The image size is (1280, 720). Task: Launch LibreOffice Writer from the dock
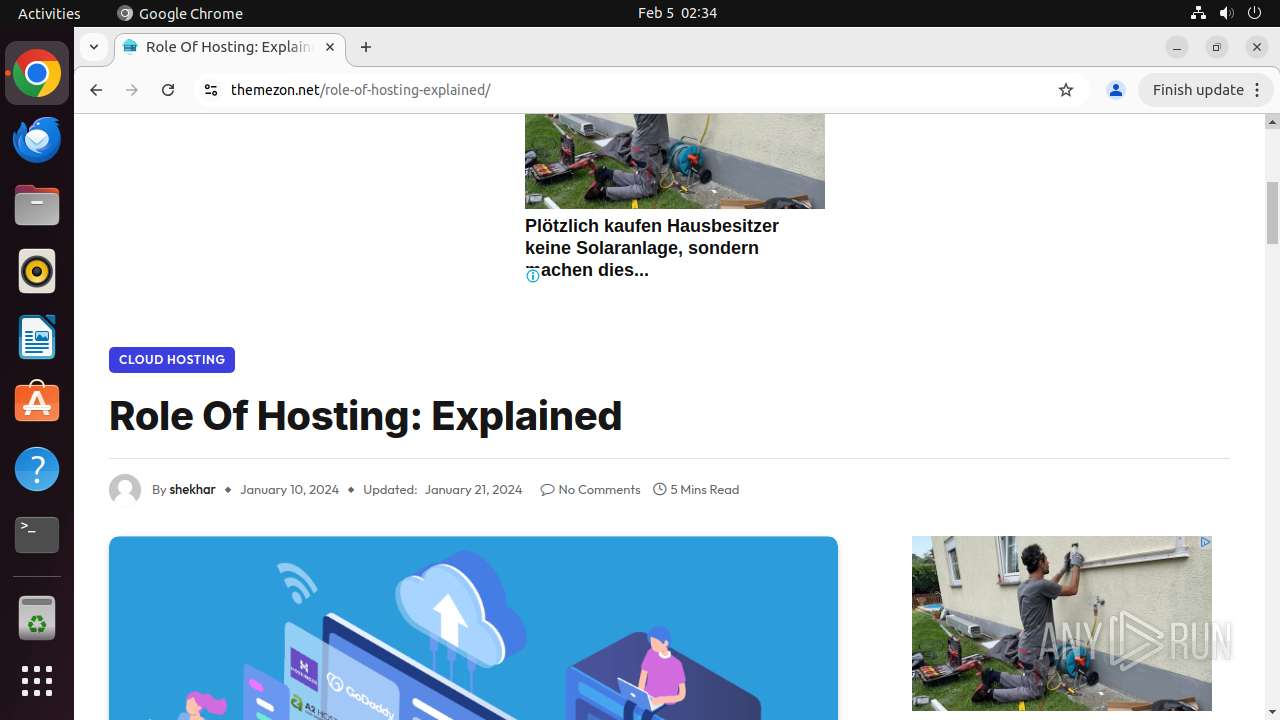(37, 338)
